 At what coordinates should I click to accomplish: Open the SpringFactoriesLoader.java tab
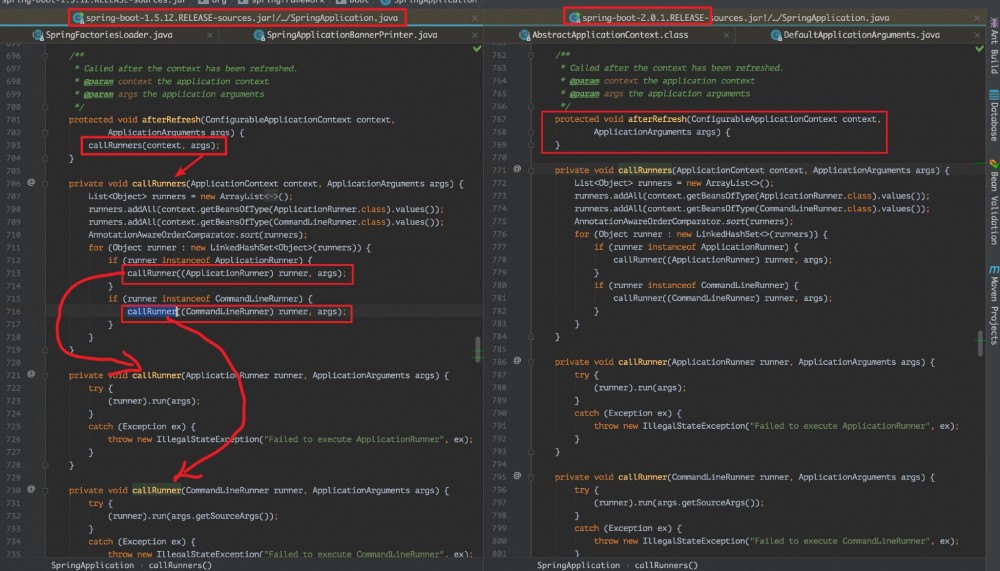[x=109, y=35]
